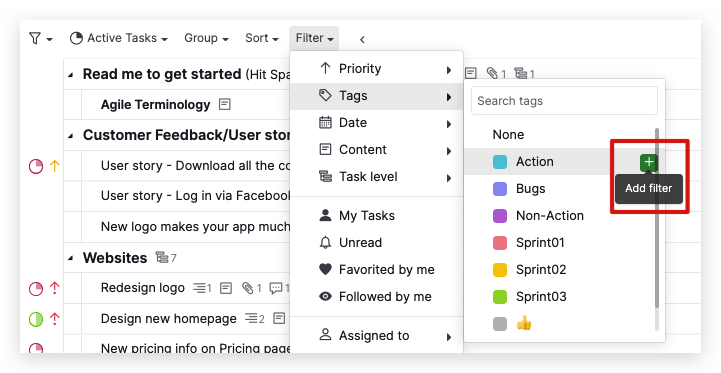Screen dimensions: 721x373
Task: Open the Content filter submenu
Action: tap(376, 150)
